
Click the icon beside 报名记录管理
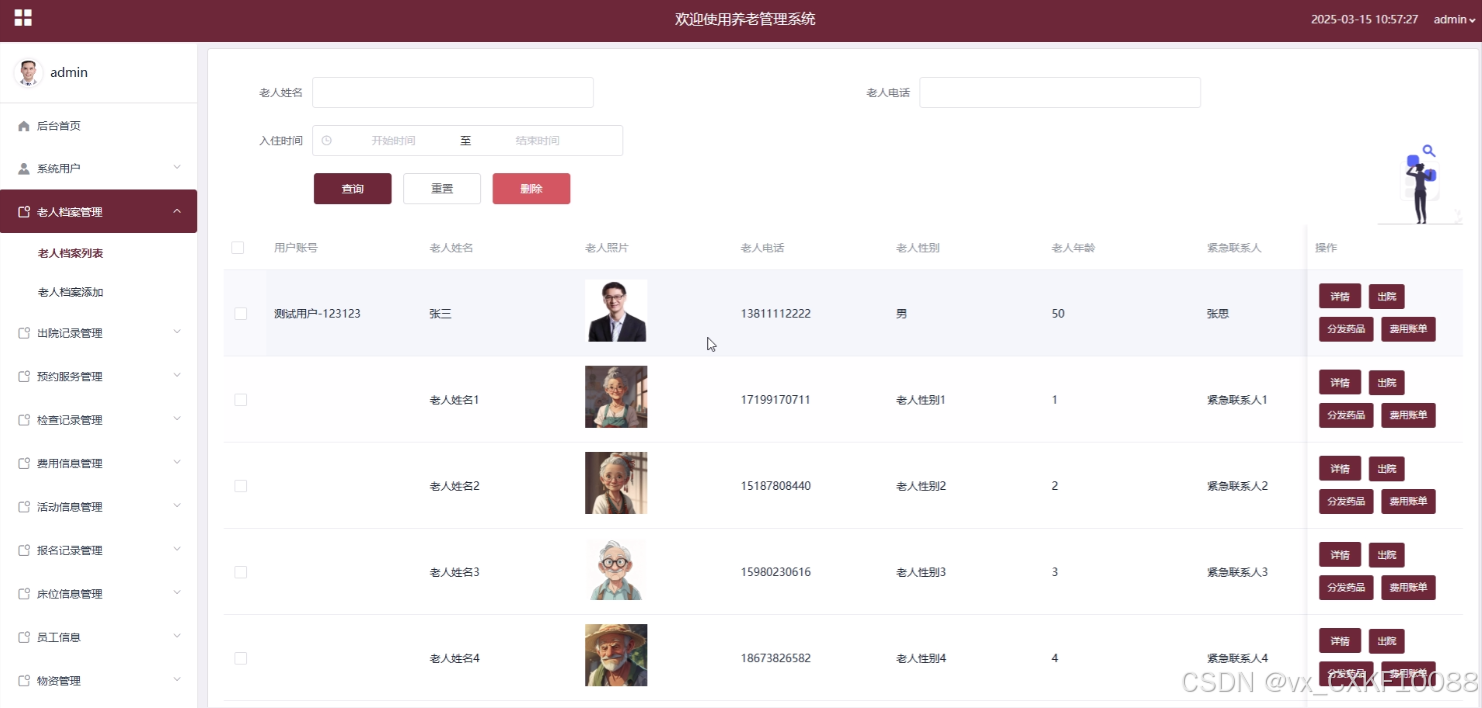tap(24, 551)
